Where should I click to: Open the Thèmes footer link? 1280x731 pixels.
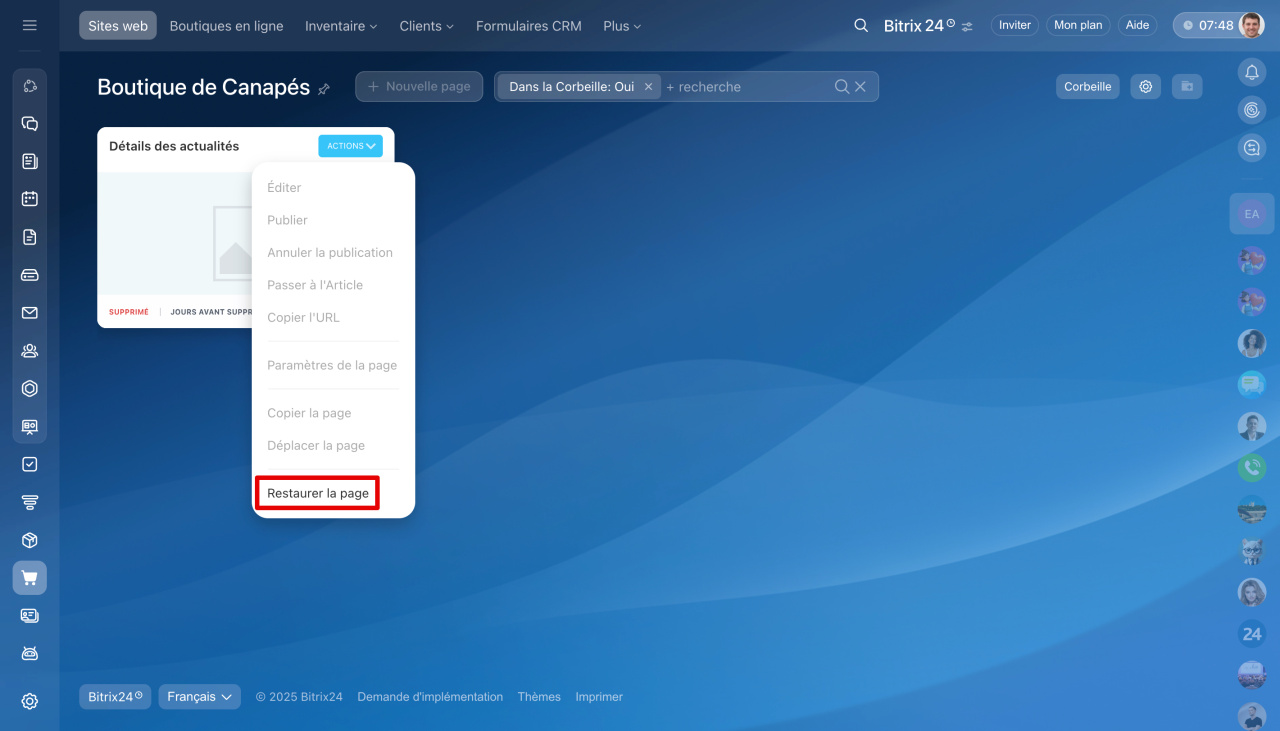point(539,697)
